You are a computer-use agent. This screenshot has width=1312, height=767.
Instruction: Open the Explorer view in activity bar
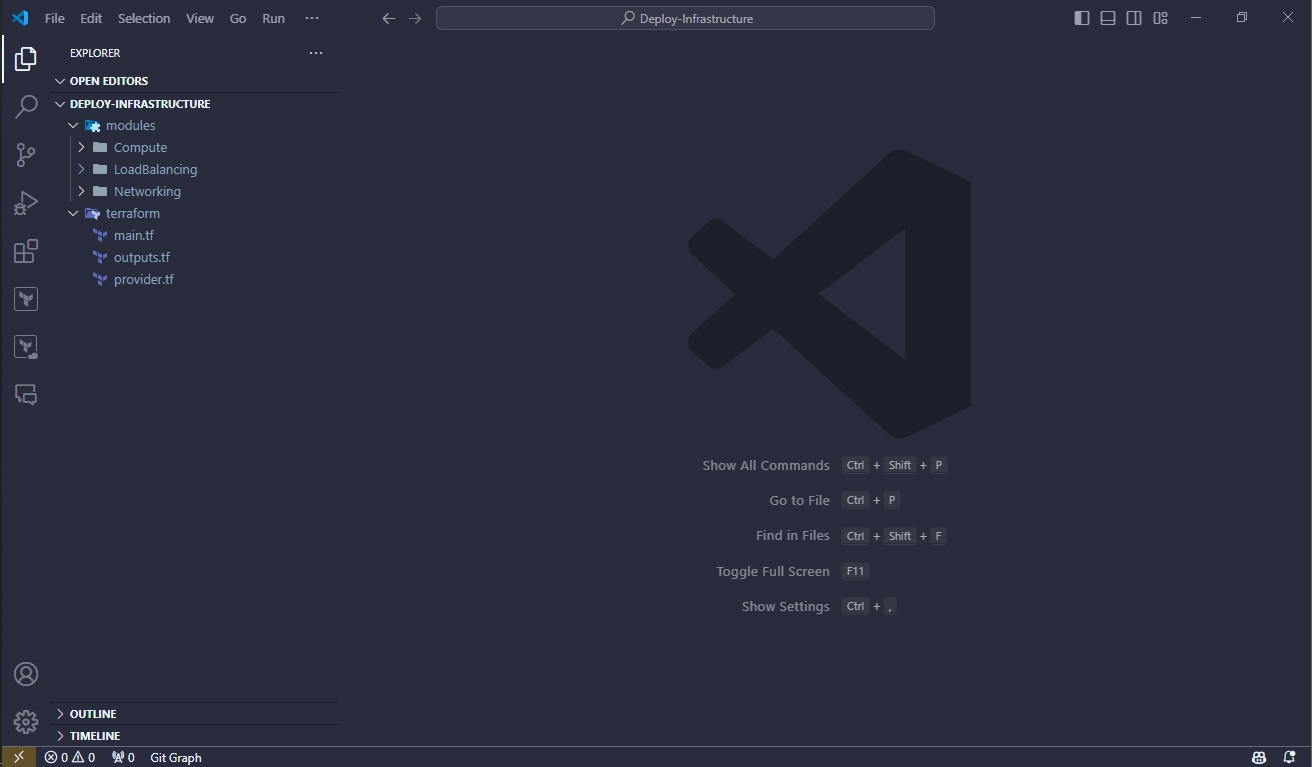click(x=26, y=59)
